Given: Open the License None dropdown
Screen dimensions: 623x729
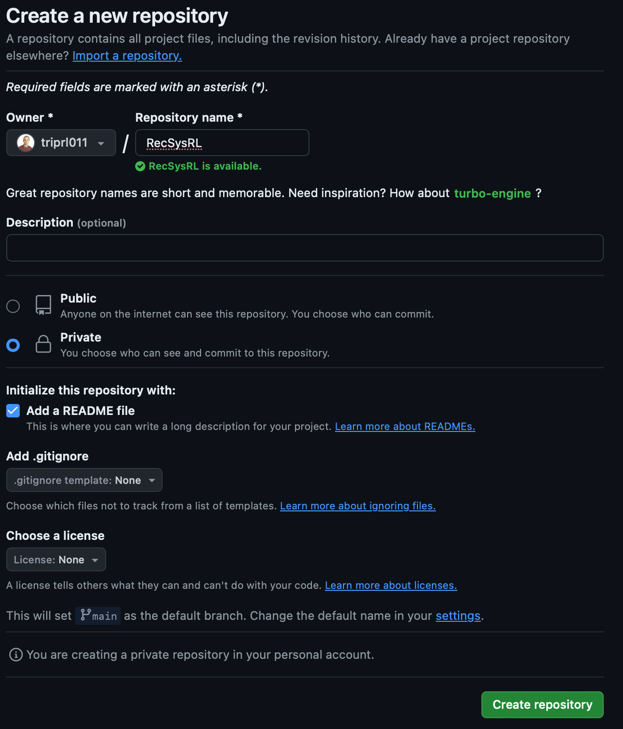Looking at the screenshot, I should [x=56, y=560].
